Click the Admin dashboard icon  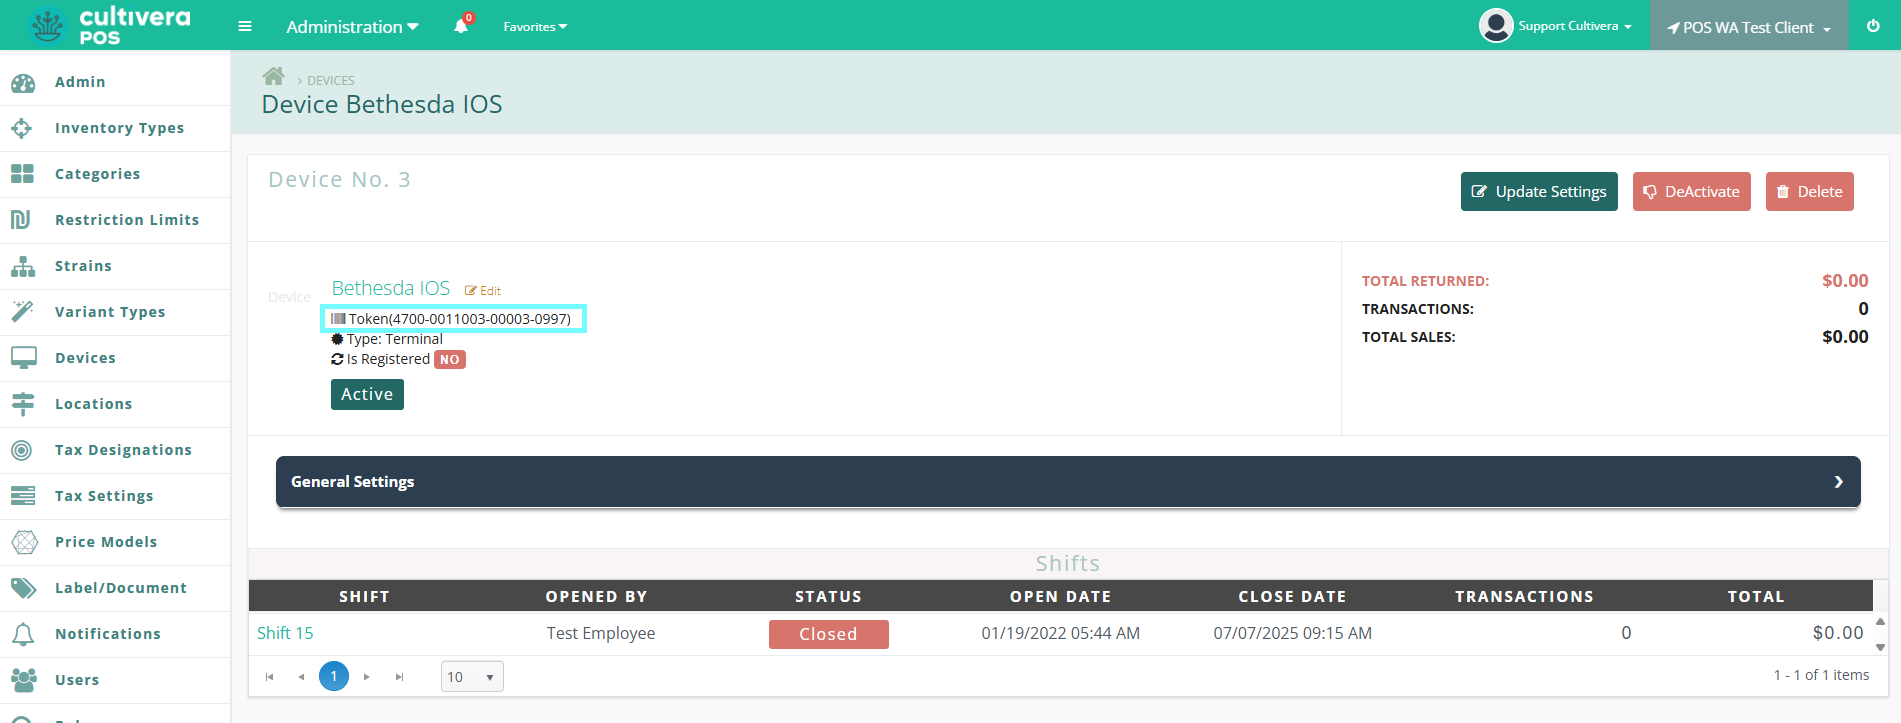click(x=23, y=83)
